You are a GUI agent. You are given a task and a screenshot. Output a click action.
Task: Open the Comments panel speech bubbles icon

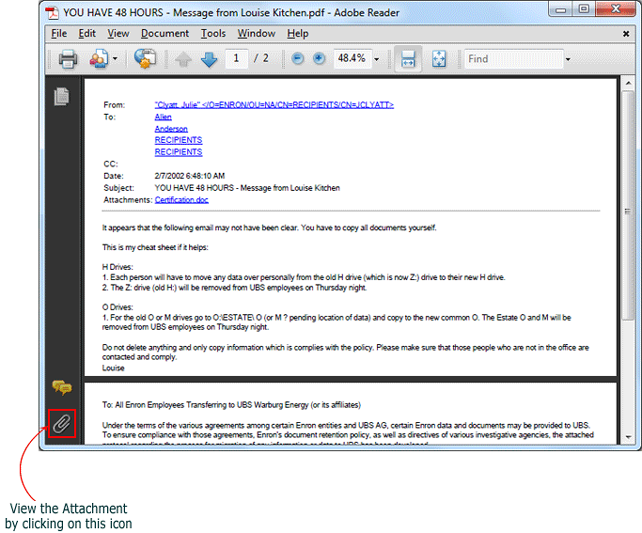(62, 387)
